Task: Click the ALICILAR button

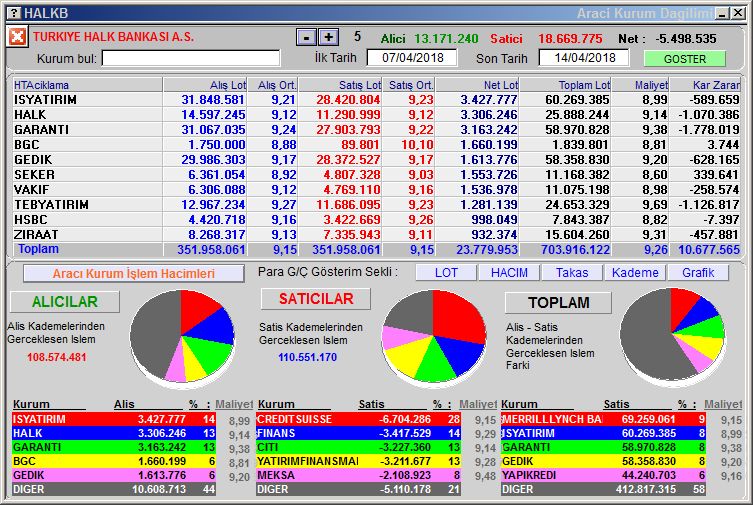Action: pos(65,301)
